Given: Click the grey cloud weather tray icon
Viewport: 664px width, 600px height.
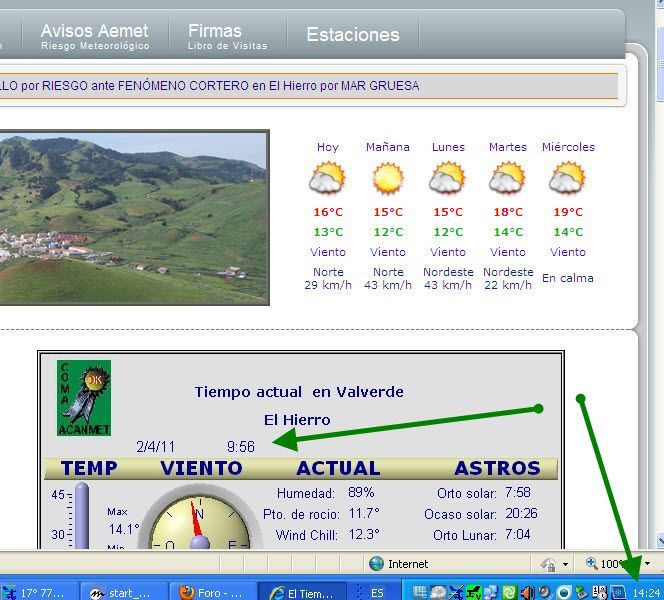Looking at the screenshot, I should (x=438, y=592).
